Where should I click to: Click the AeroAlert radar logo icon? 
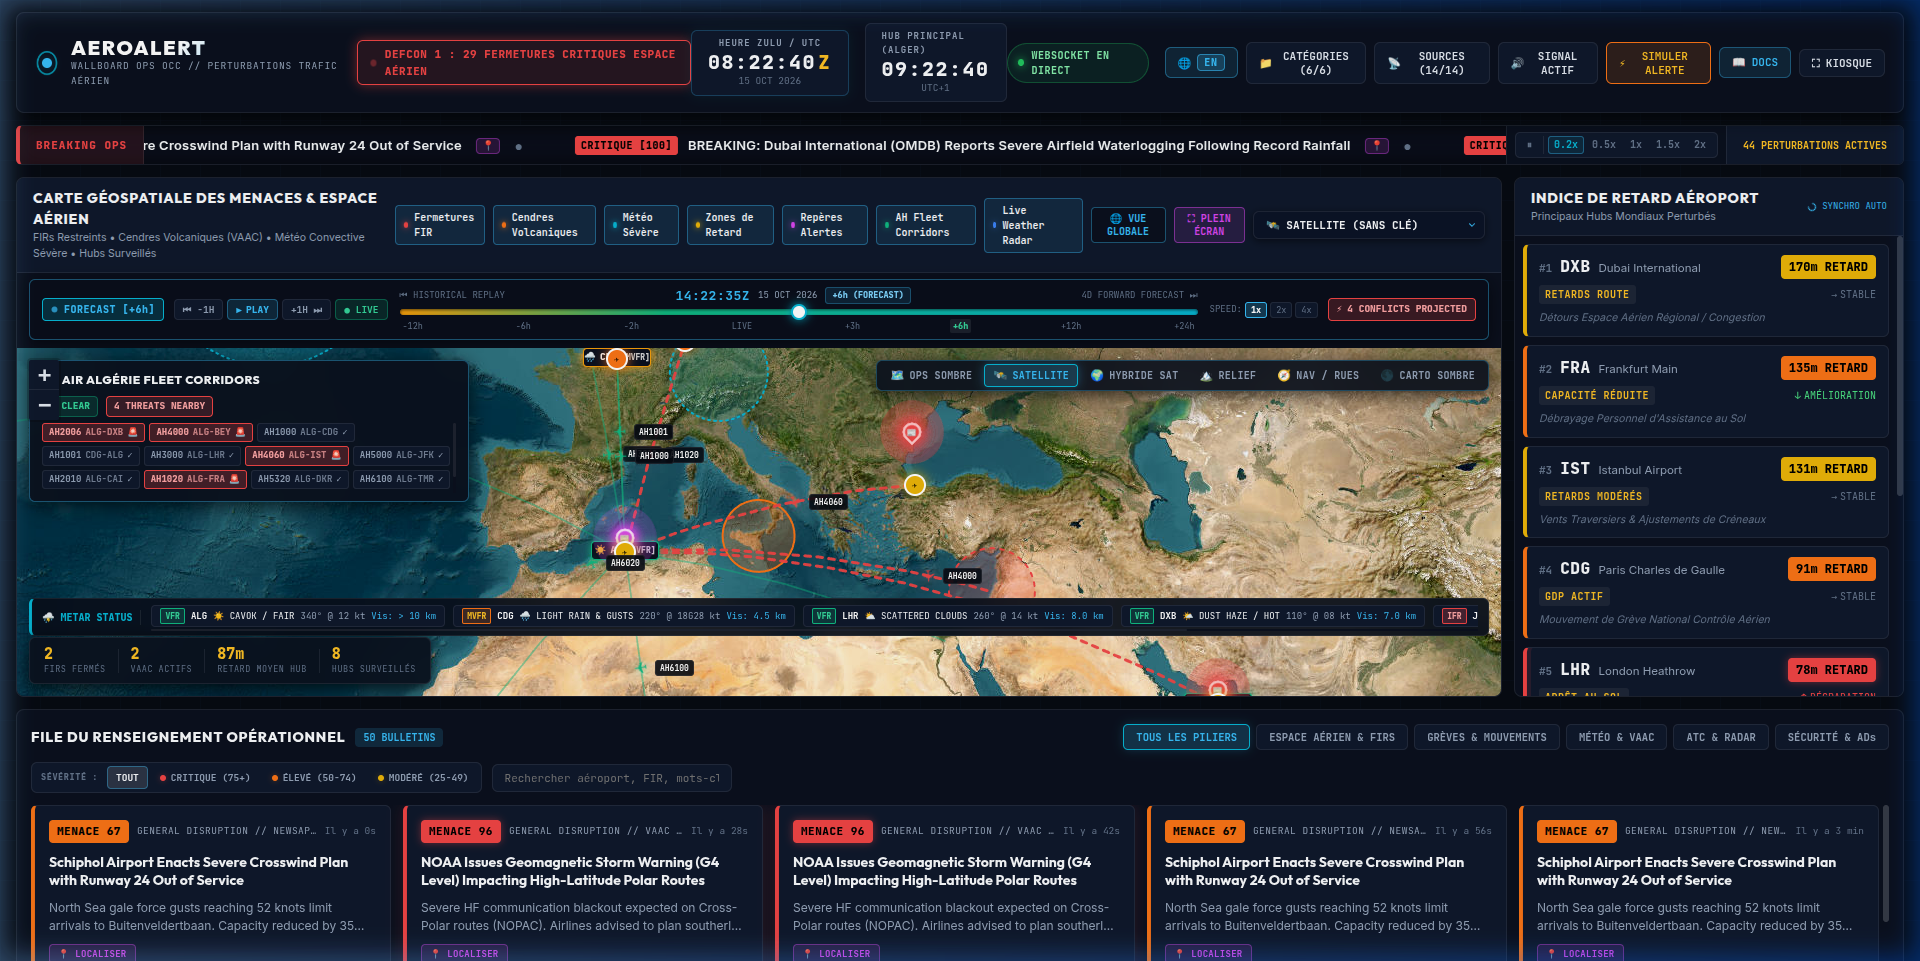point(46,63)
